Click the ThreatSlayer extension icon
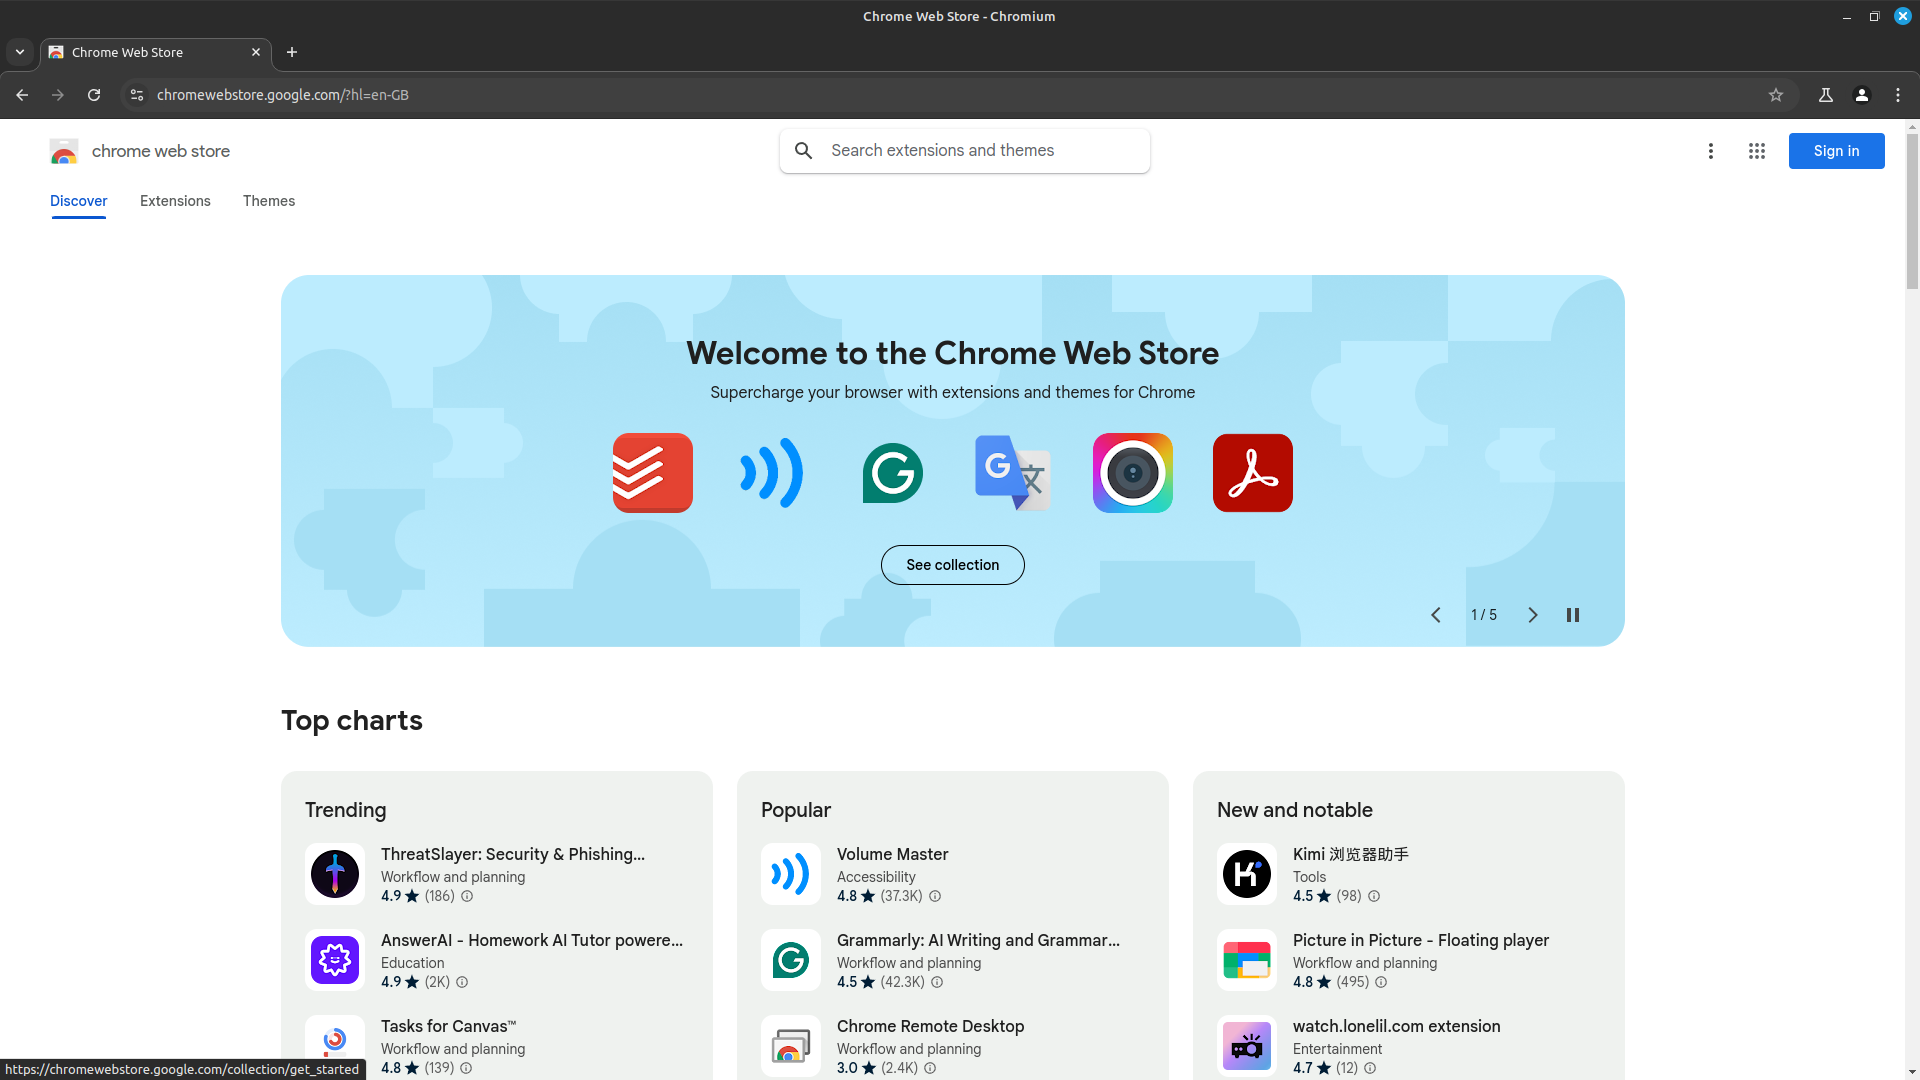 (335, 874)
